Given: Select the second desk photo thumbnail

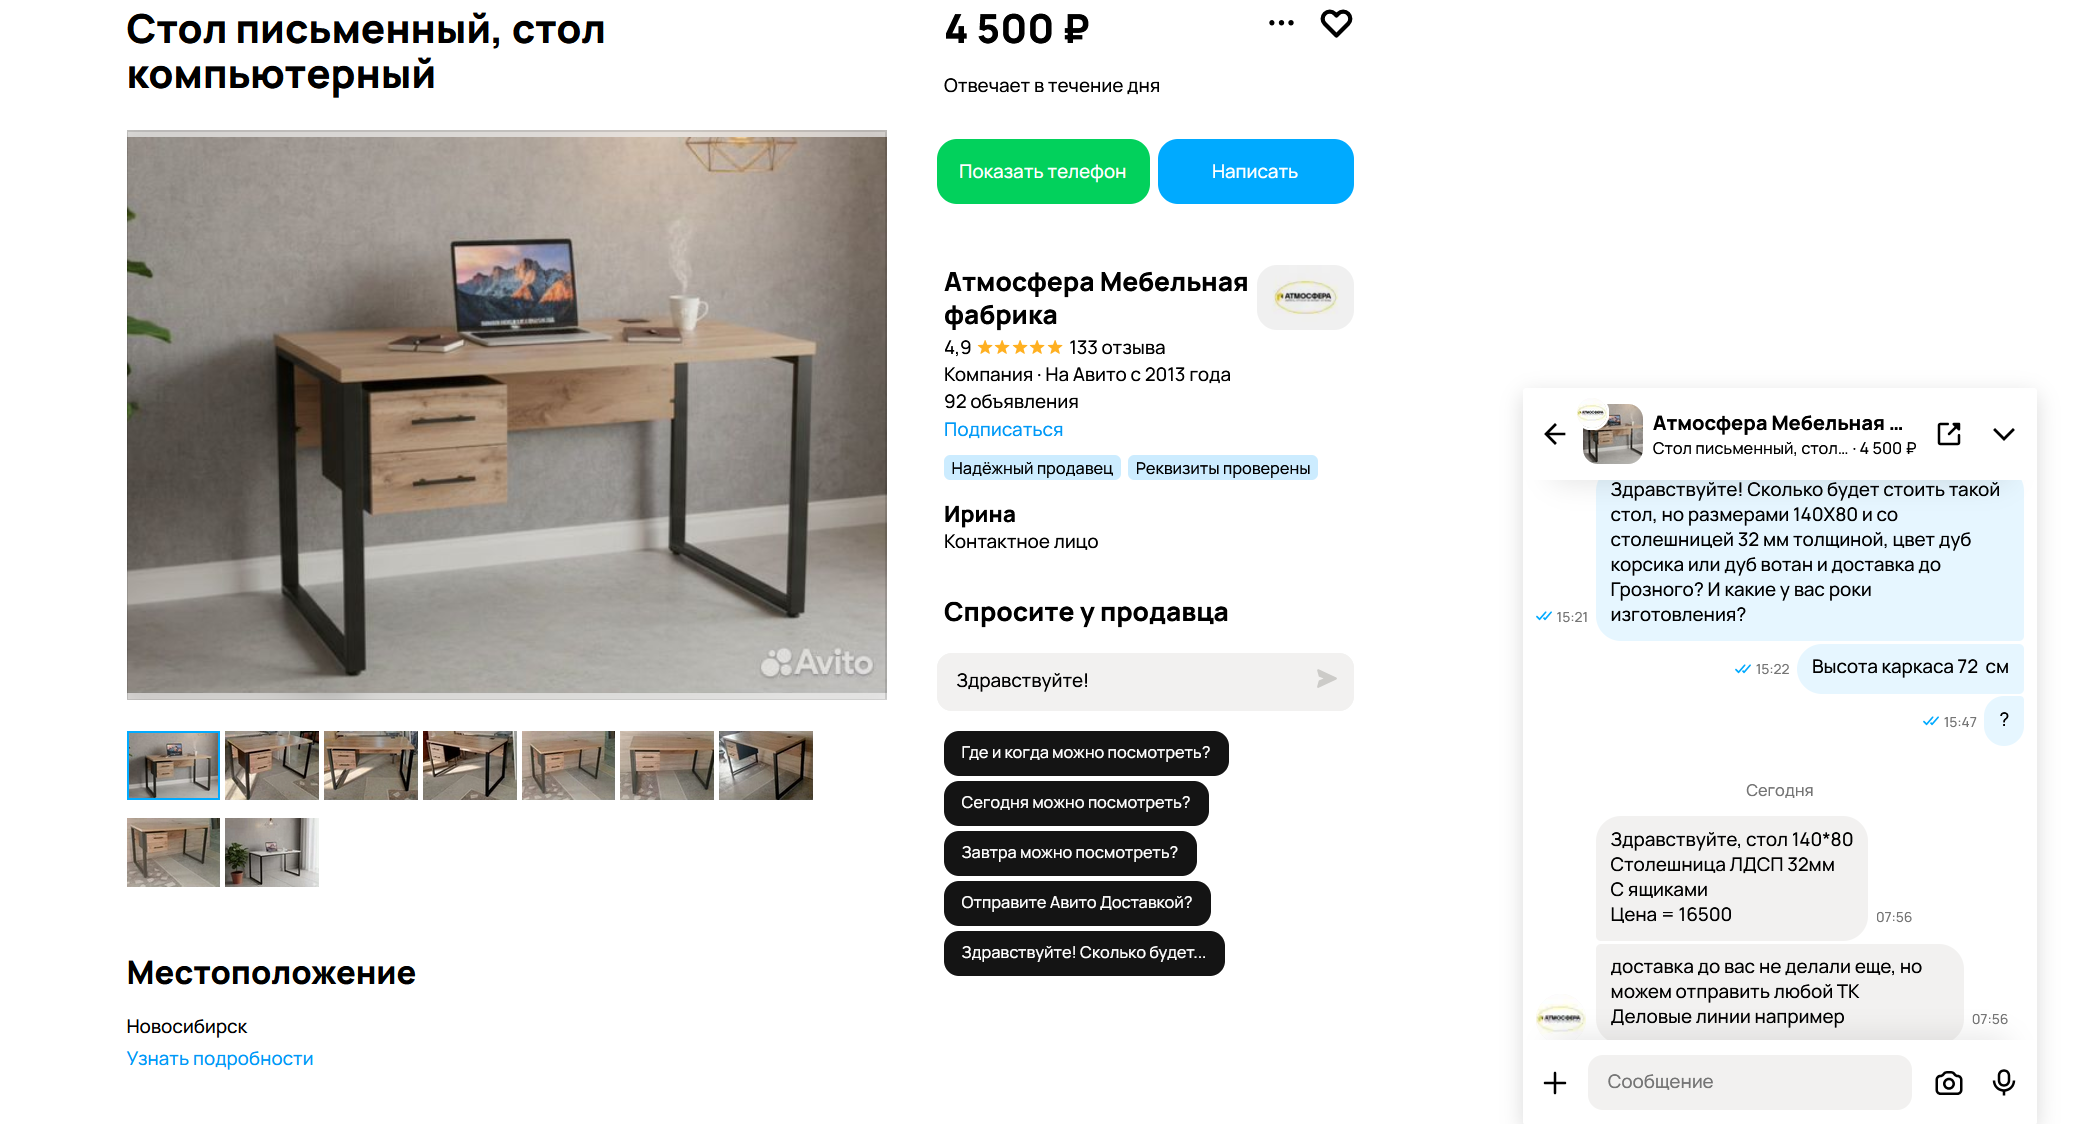Looking at the screenshot, I should (x=272, y=765).
